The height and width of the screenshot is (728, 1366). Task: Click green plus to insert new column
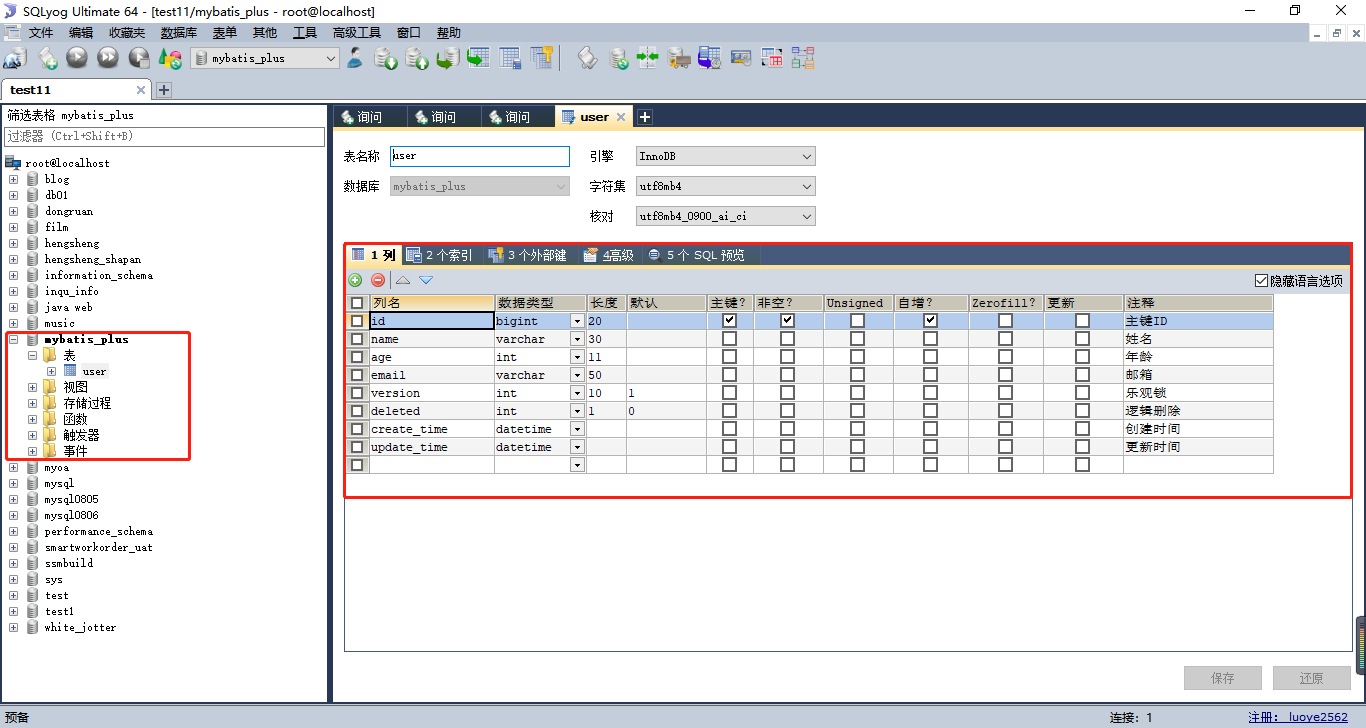point(355,281)
